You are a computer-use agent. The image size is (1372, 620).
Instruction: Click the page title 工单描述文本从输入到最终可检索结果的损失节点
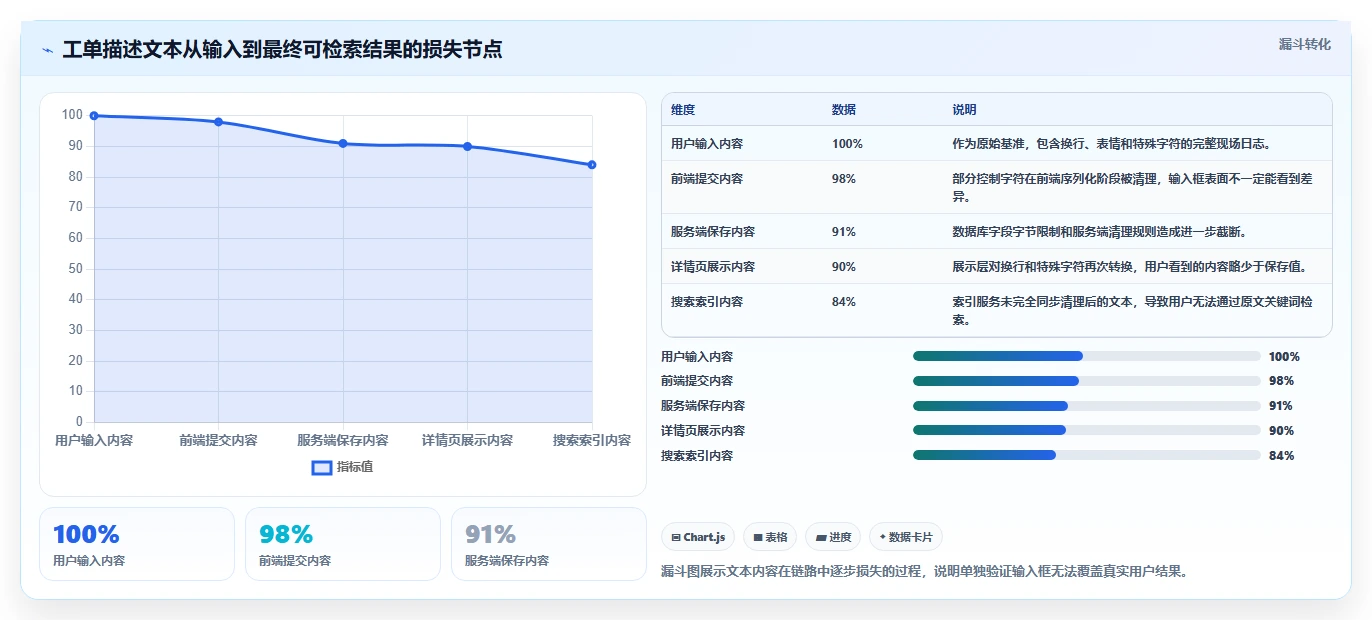point(282,49)
